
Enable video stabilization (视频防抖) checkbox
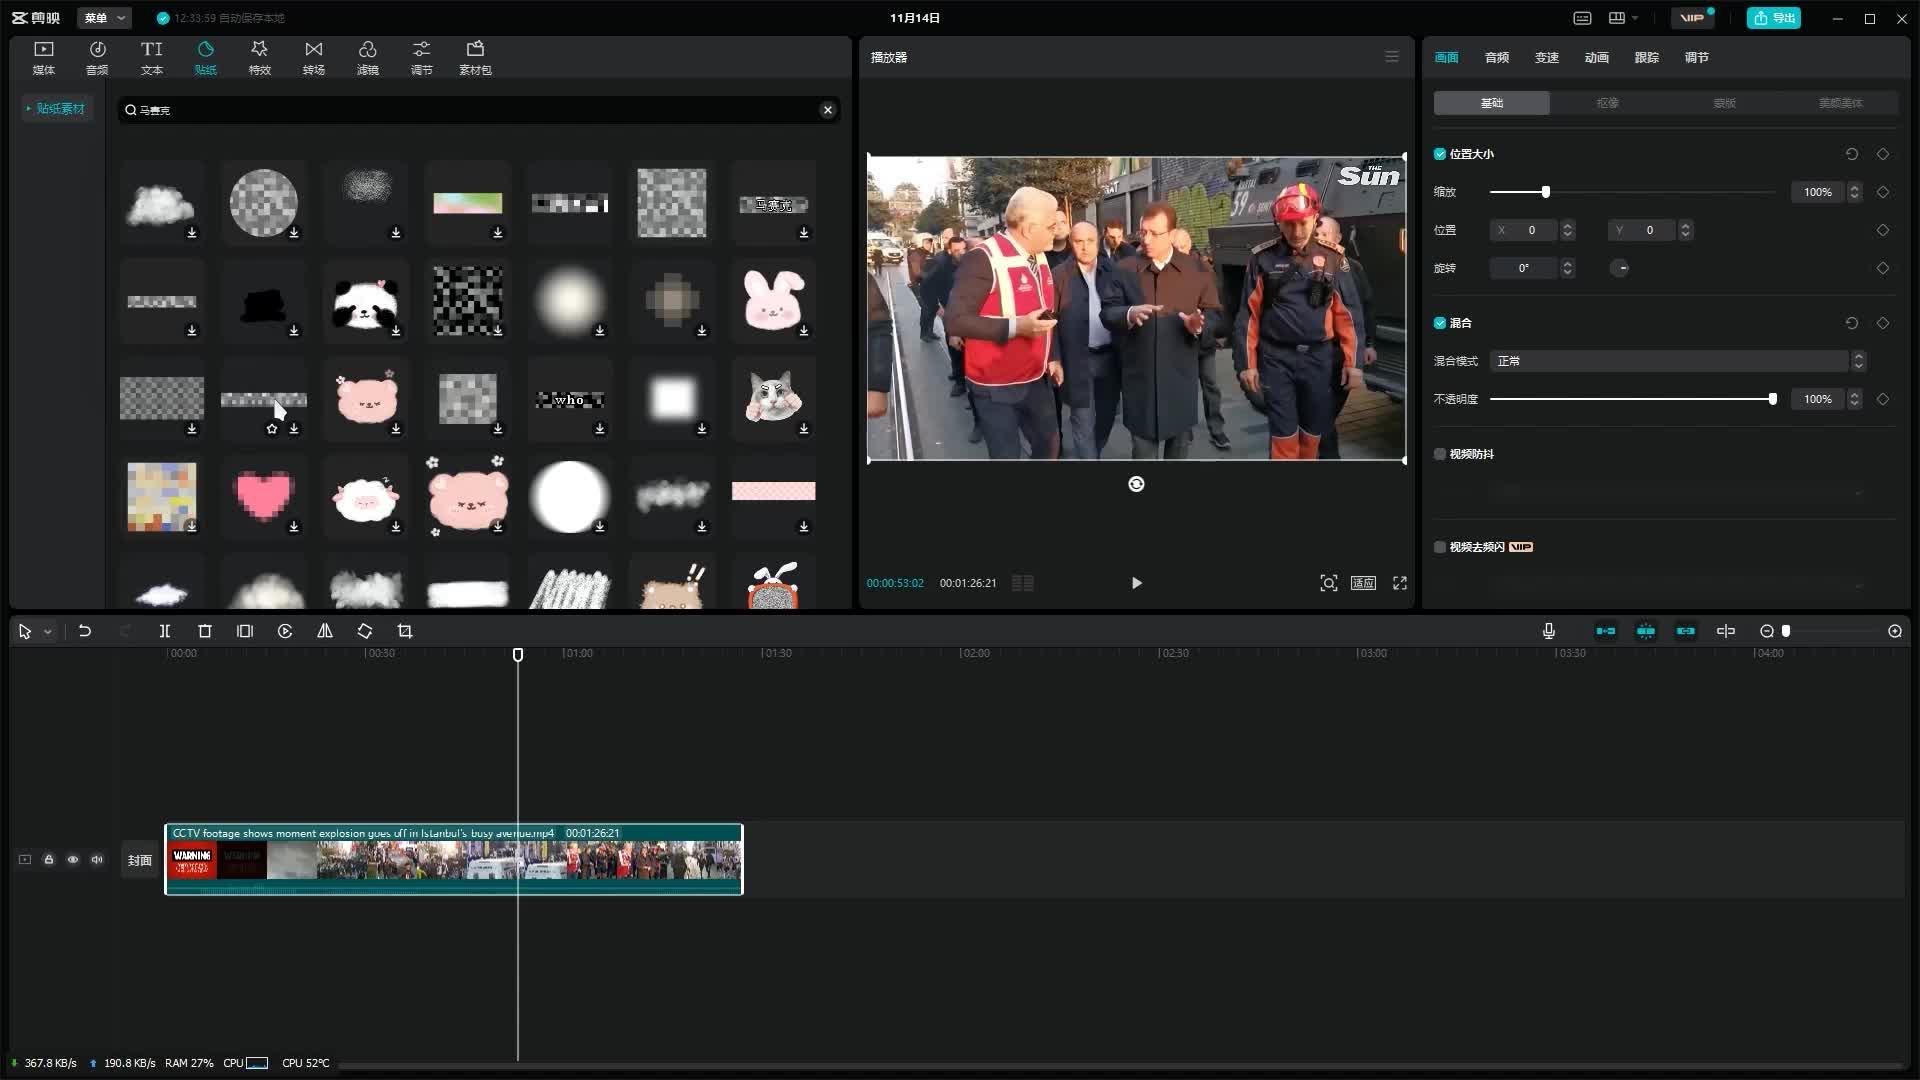coord(1440,454)
